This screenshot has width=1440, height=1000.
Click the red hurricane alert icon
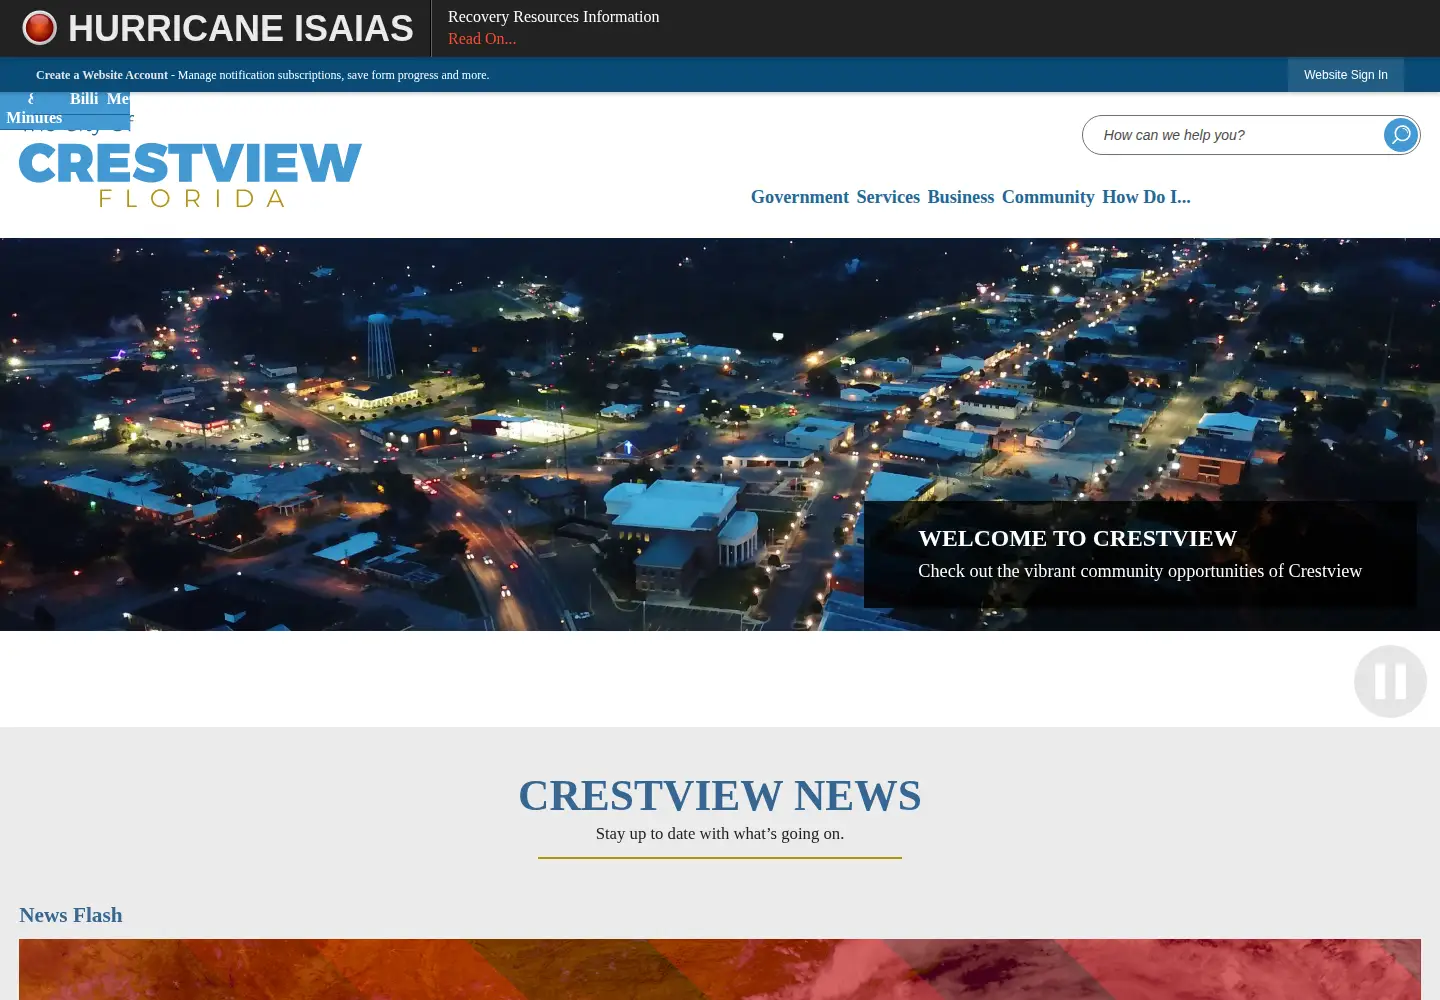click(x=40, y=28)
